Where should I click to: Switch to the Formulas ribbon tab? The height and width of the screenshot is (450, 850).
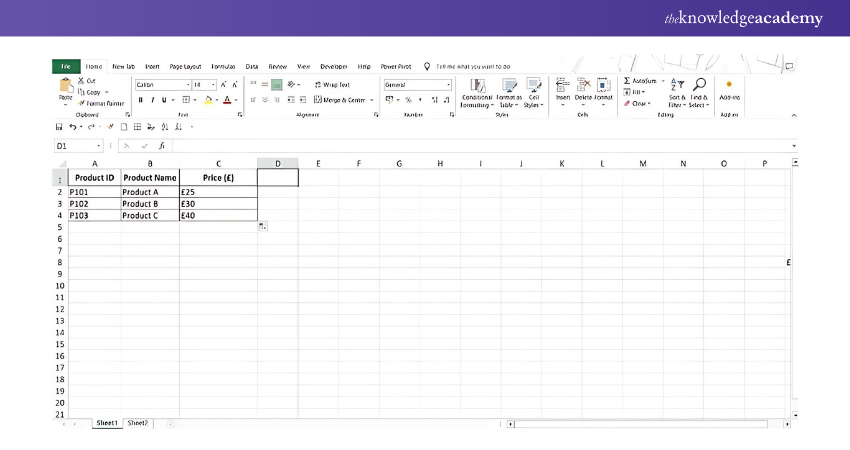(x=223, y=66)
